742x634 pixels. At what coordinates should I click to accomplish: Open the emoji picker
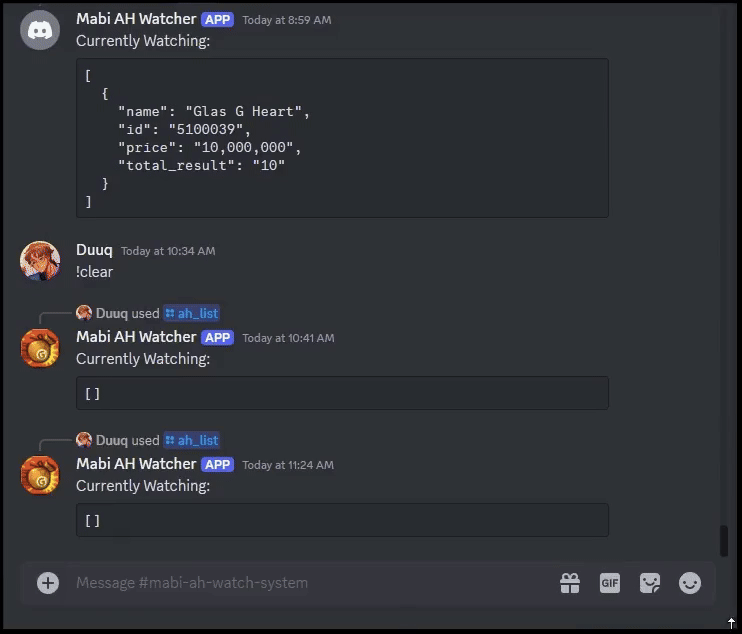690,583
